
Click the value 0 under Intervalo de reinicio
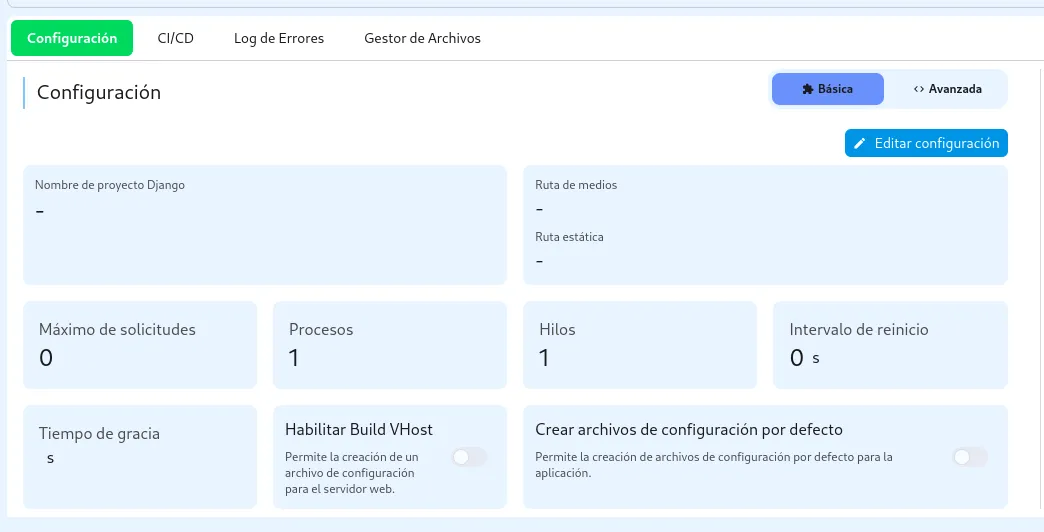(x=797, y=358)
